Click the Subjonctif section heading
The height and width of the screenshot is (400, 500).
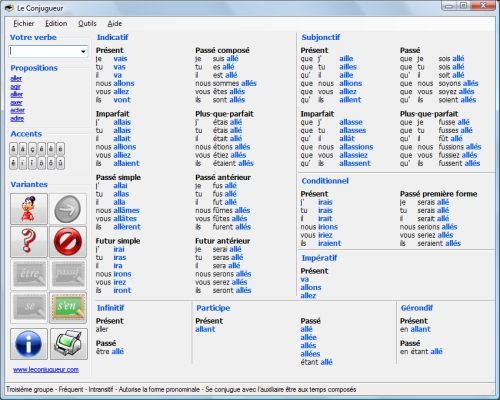[x=321, y=37]
